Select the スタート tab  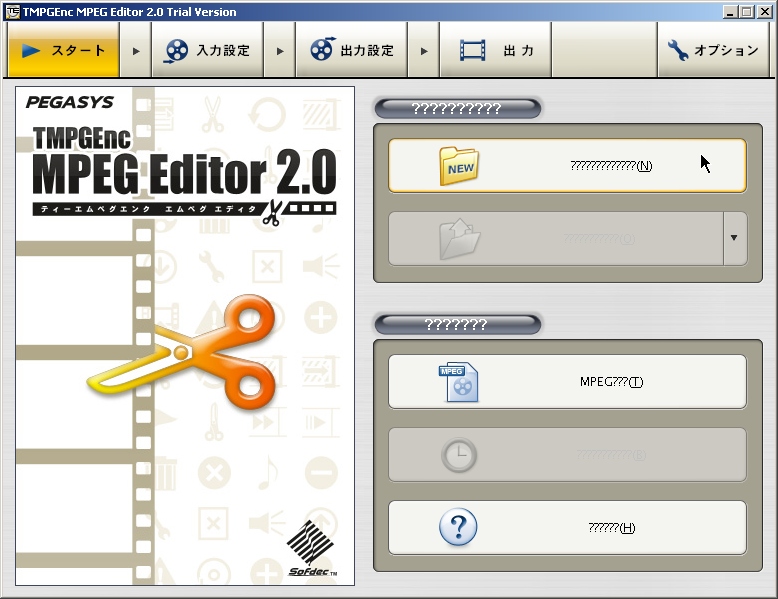(64, 50)
